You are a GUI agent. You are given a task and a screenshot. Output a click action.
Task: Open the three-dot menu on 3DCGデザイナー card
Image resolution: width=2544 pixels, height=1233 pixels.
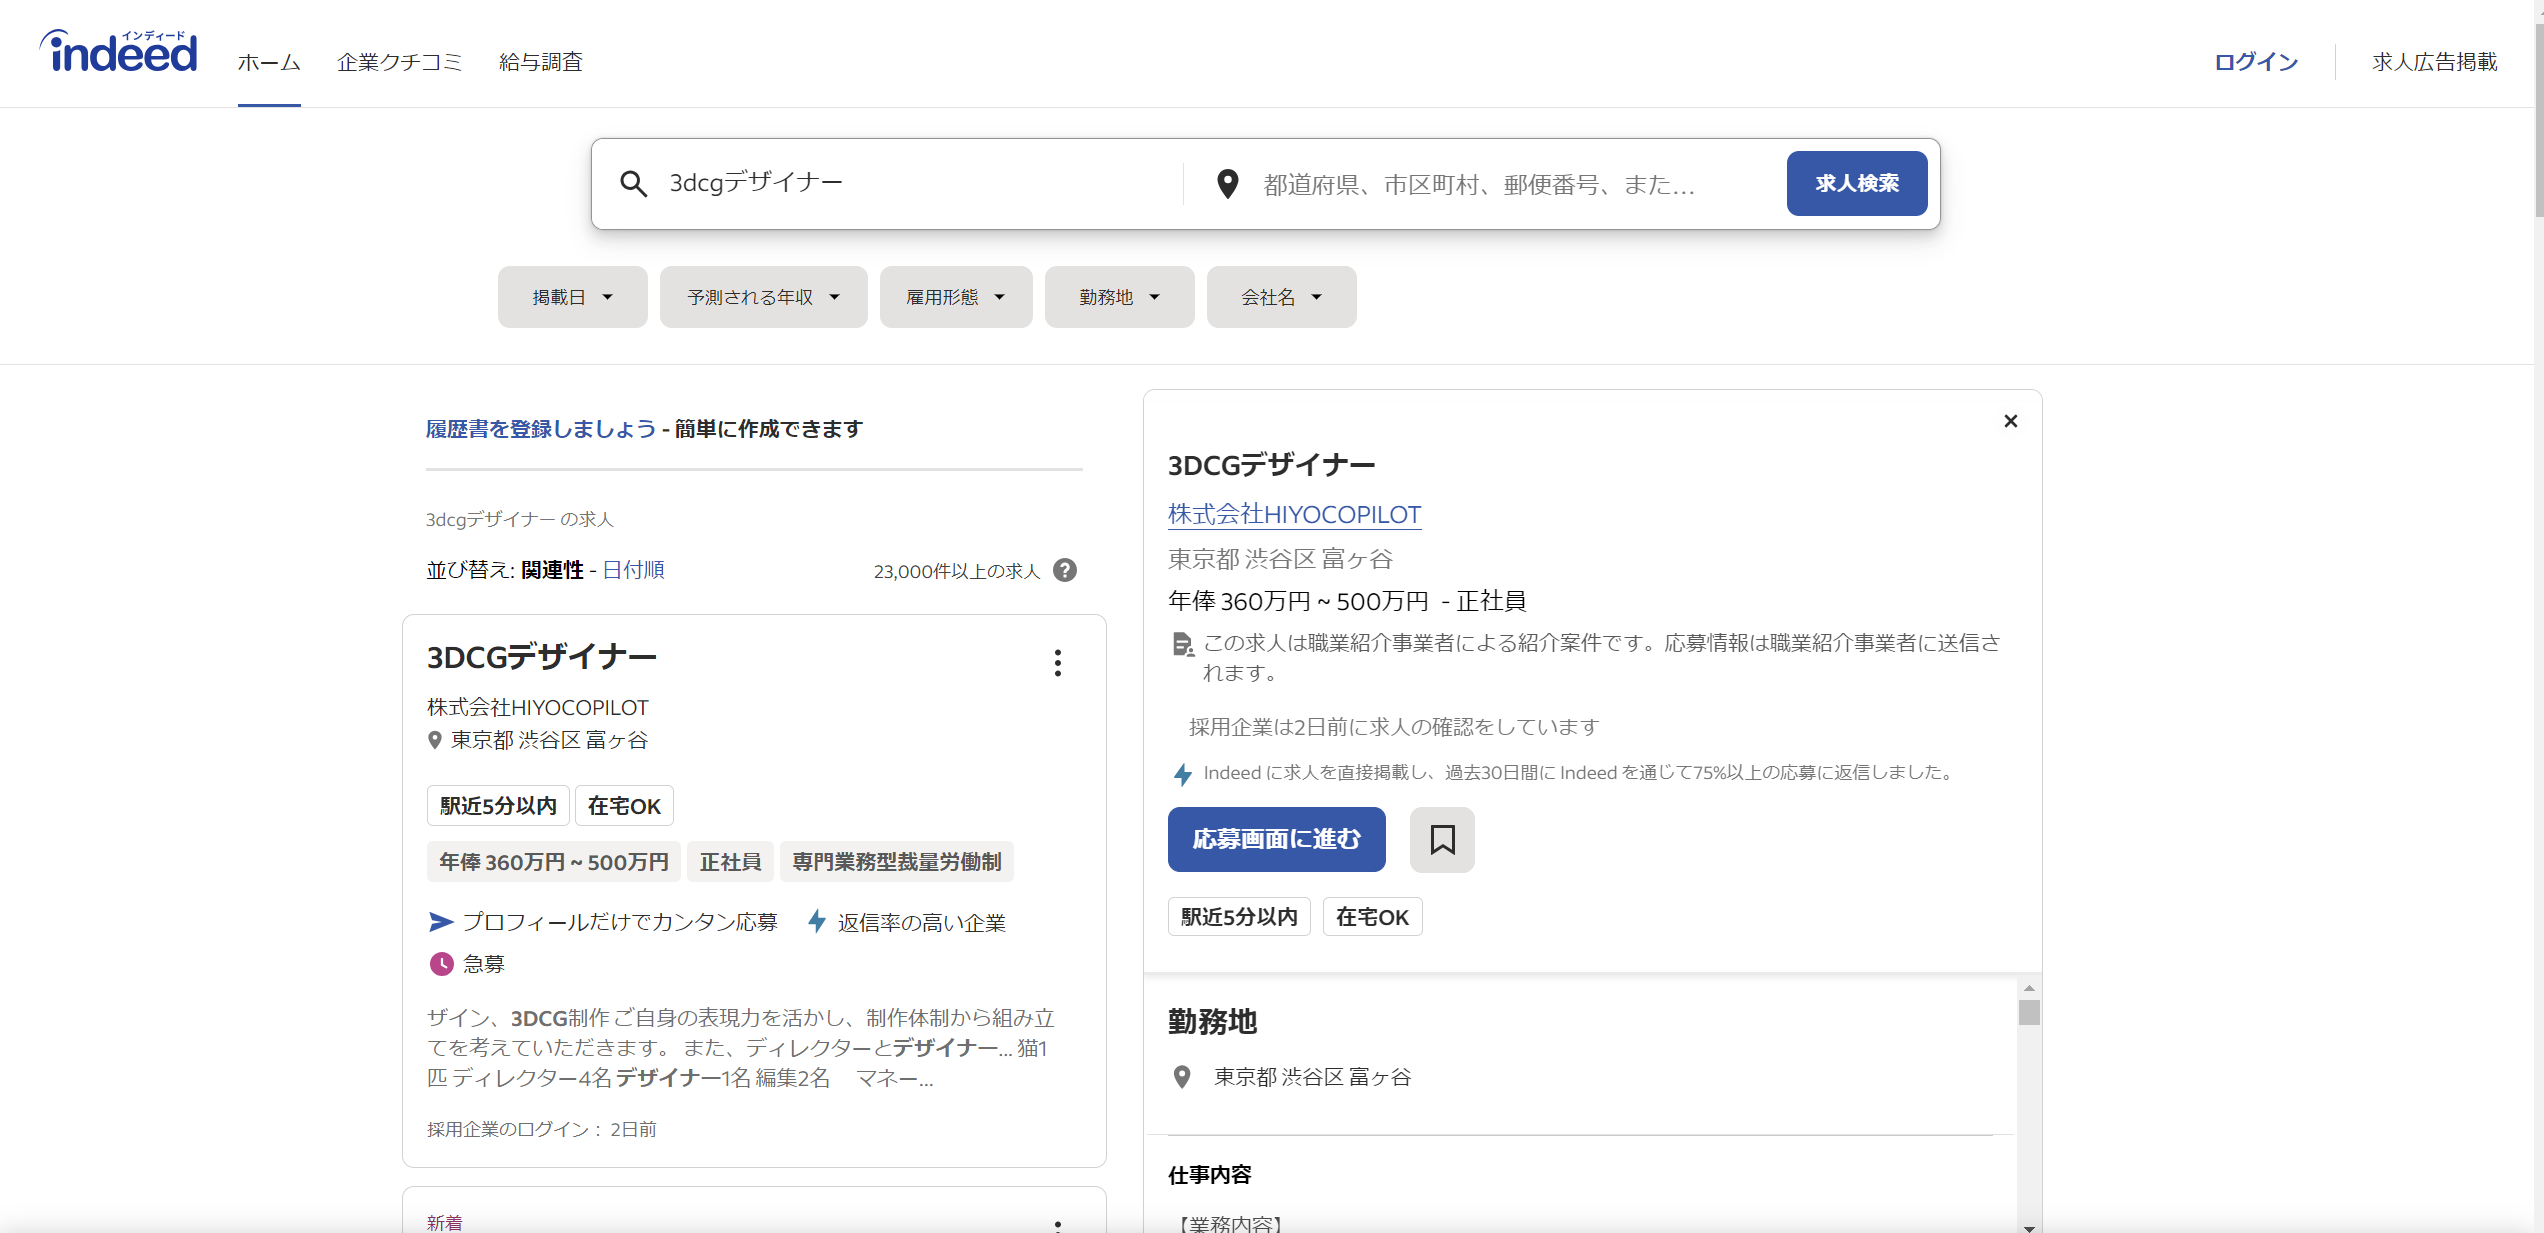pyautogui.click(x=1057, y=663)
